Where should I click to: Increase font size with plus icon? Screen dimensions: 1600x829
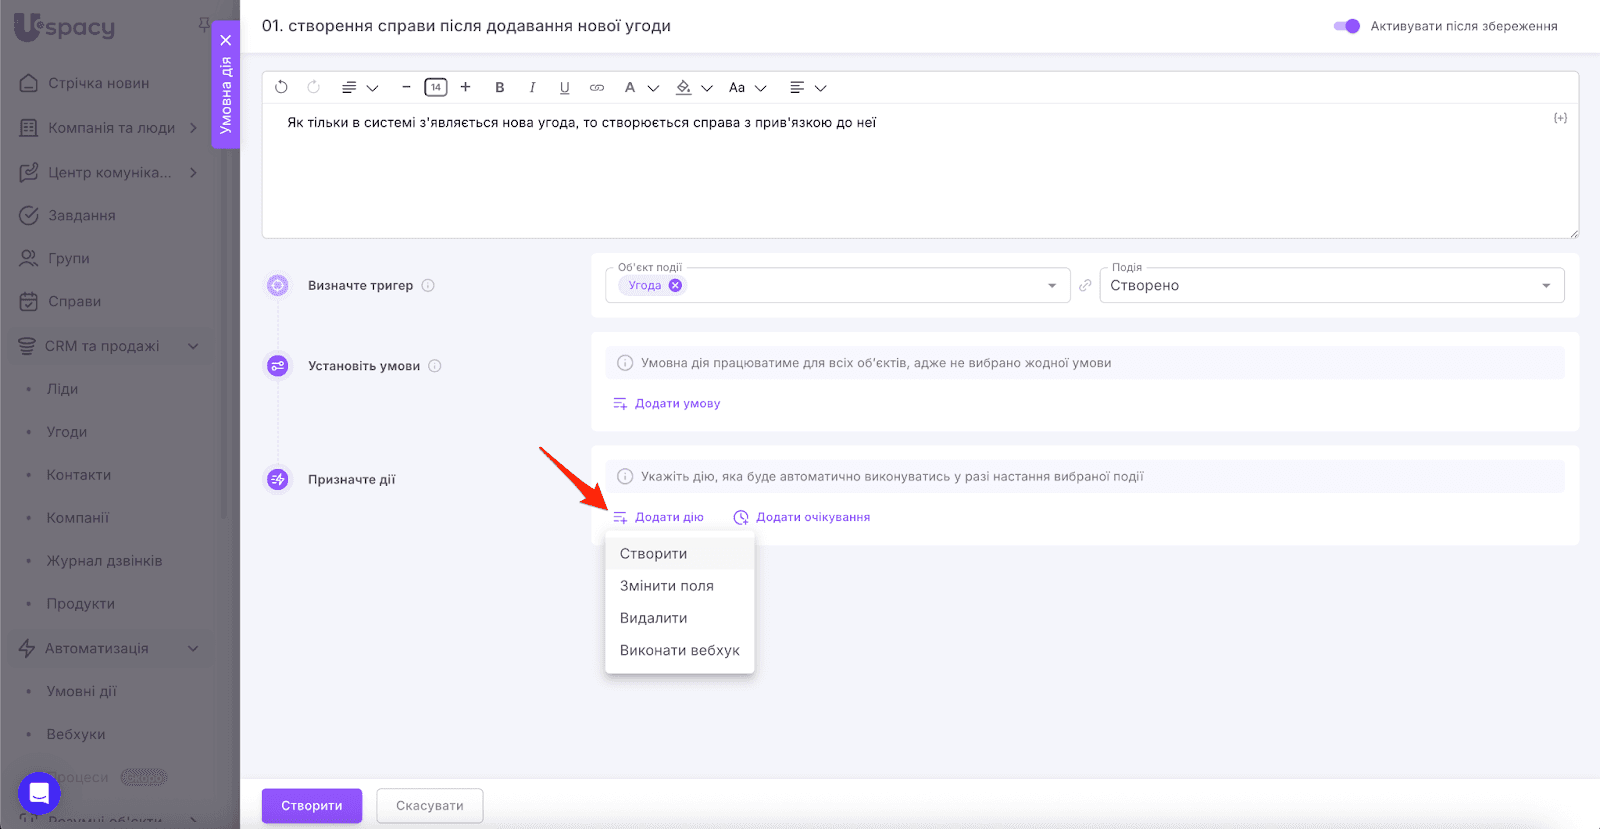(x=465, y=88)
